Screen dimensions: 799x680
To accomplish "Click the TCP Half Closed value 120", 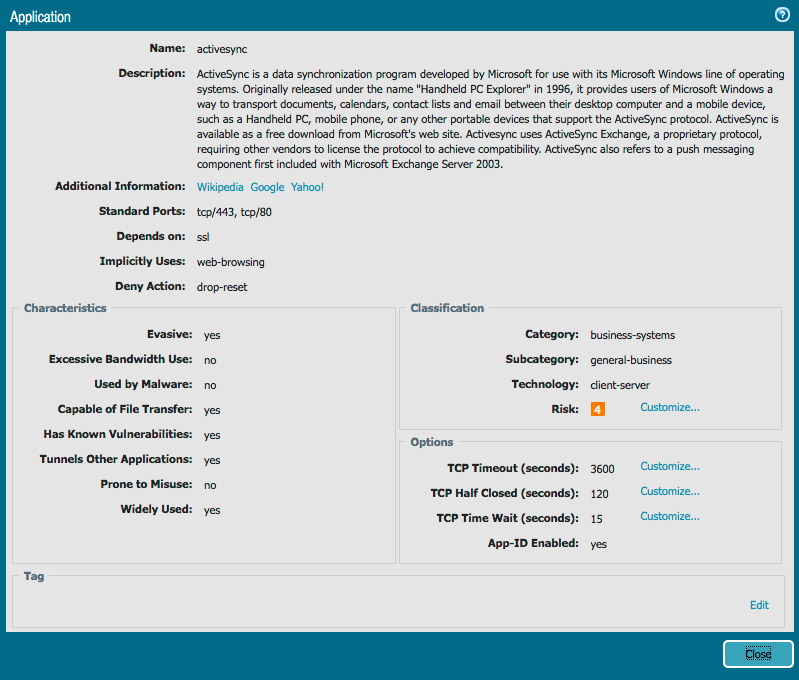I will point(599,494).
